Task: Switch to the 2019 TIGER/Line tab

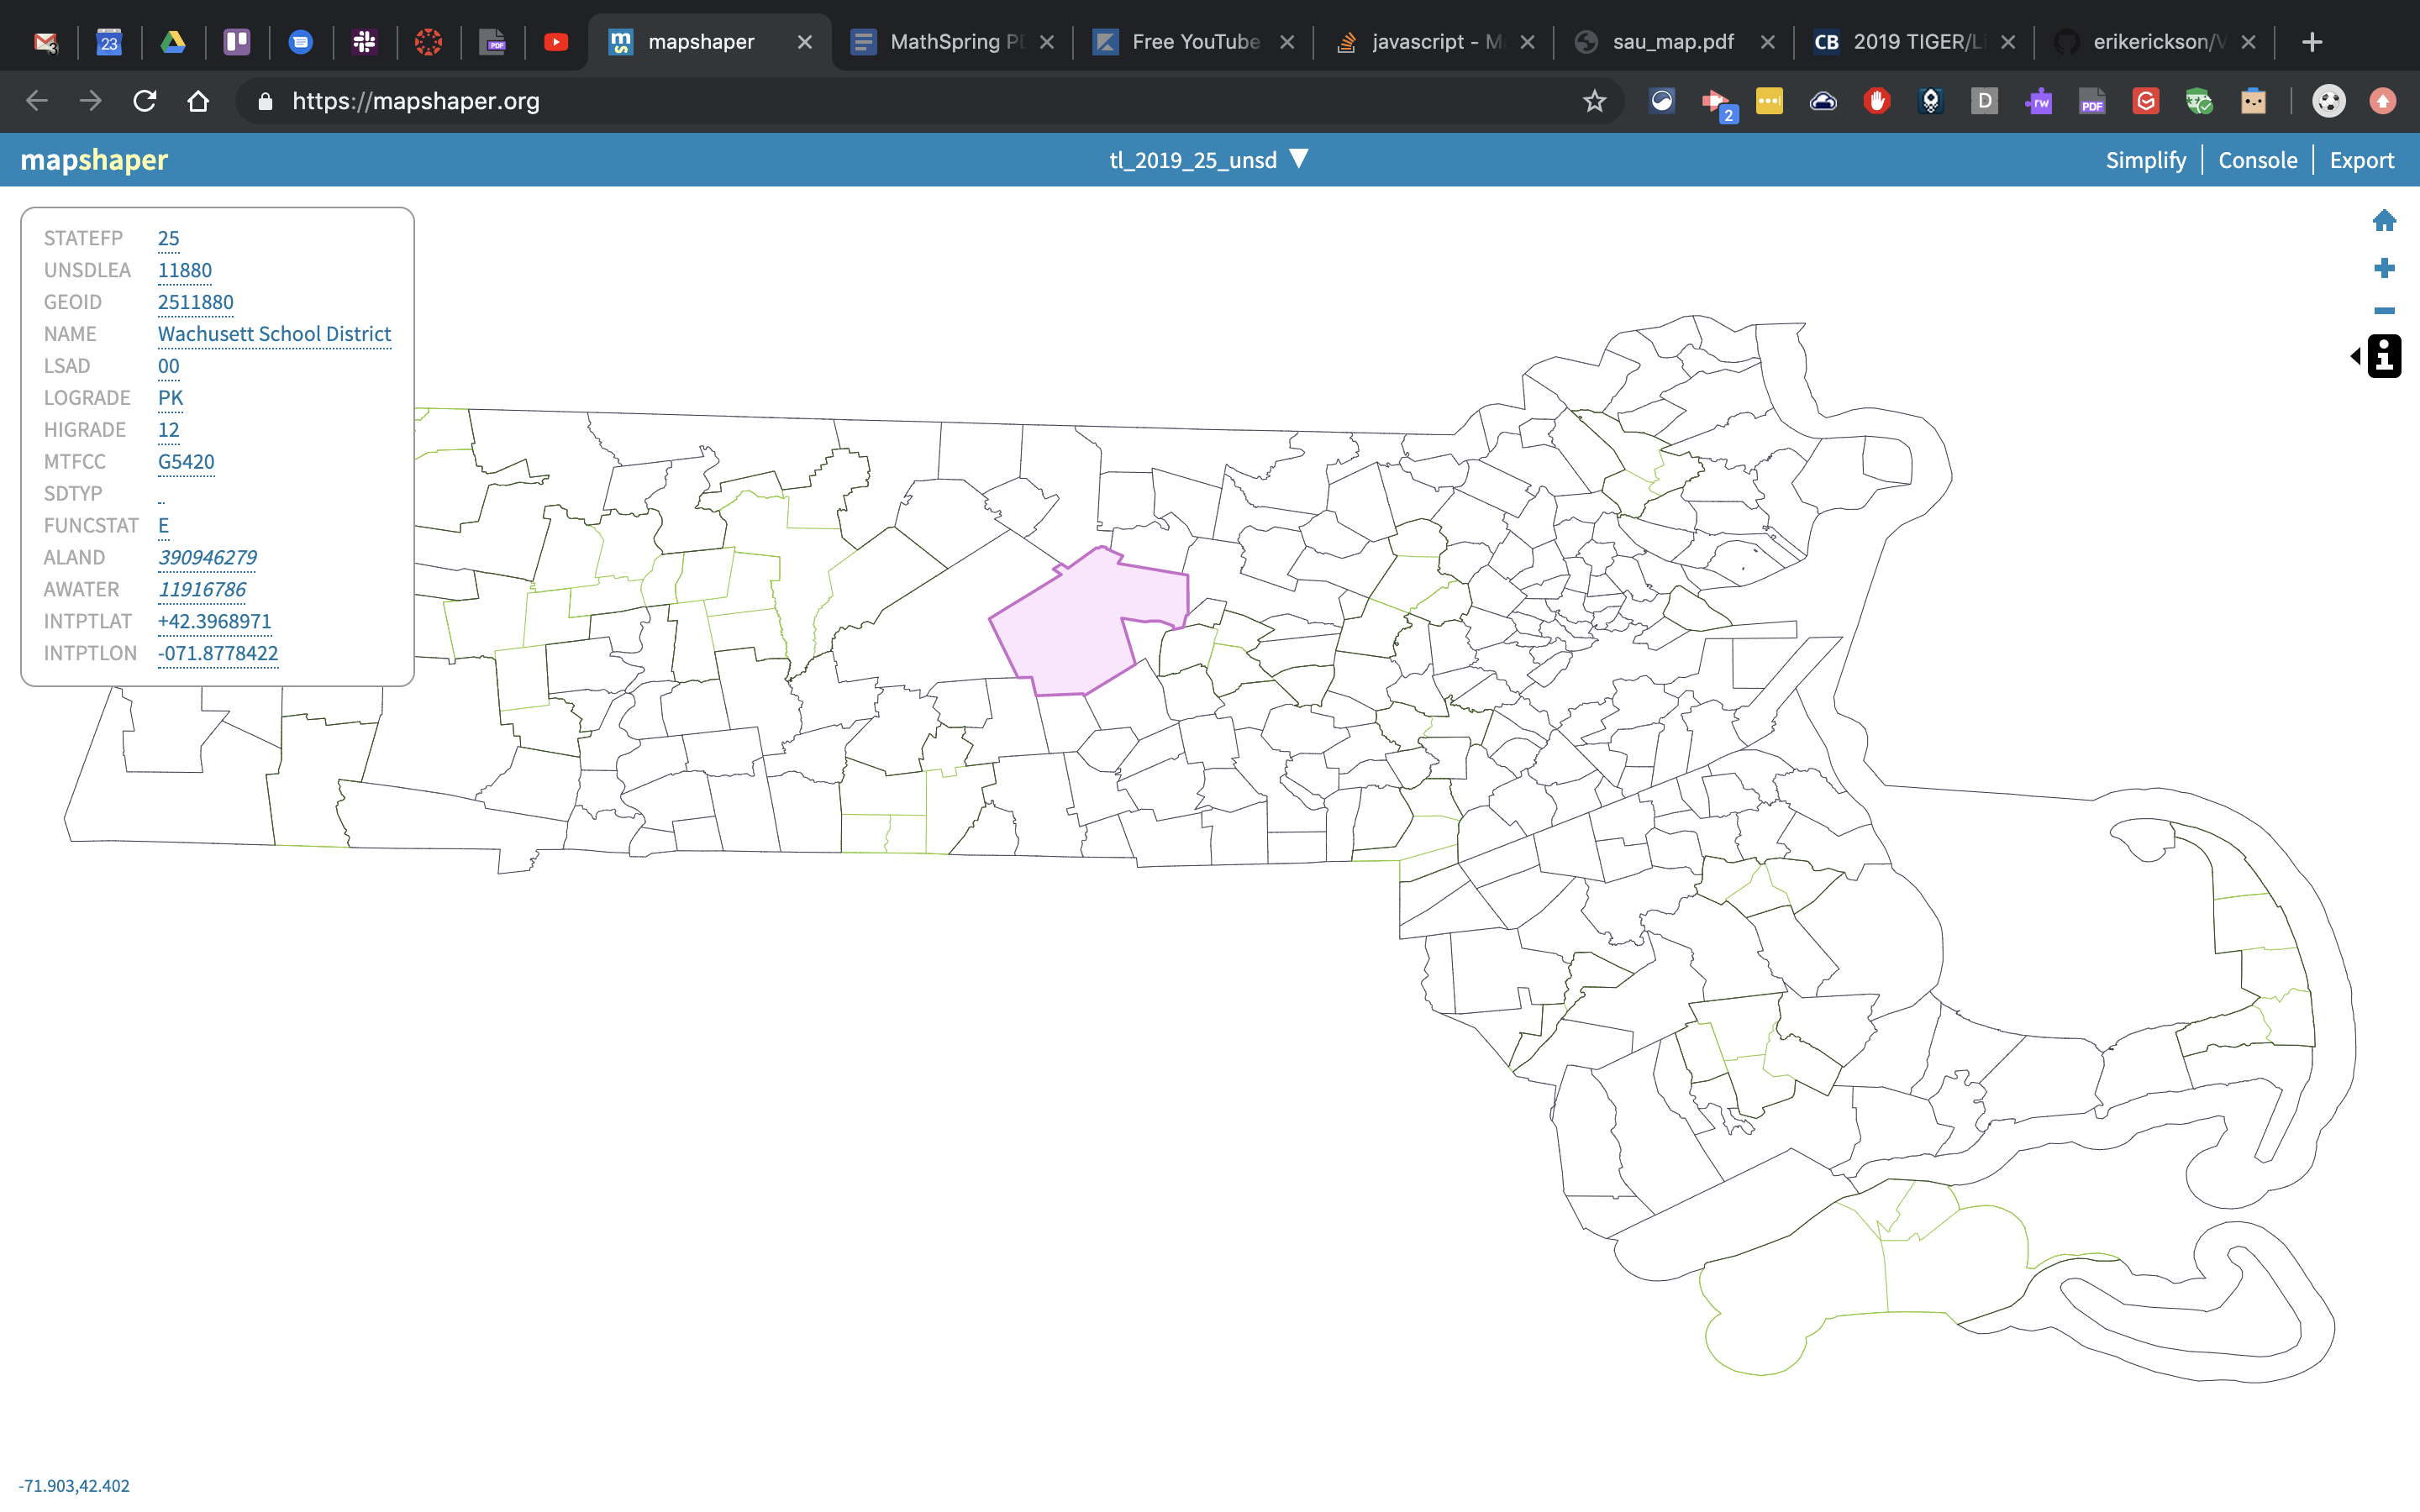Action: click(x=1913, y=42)
